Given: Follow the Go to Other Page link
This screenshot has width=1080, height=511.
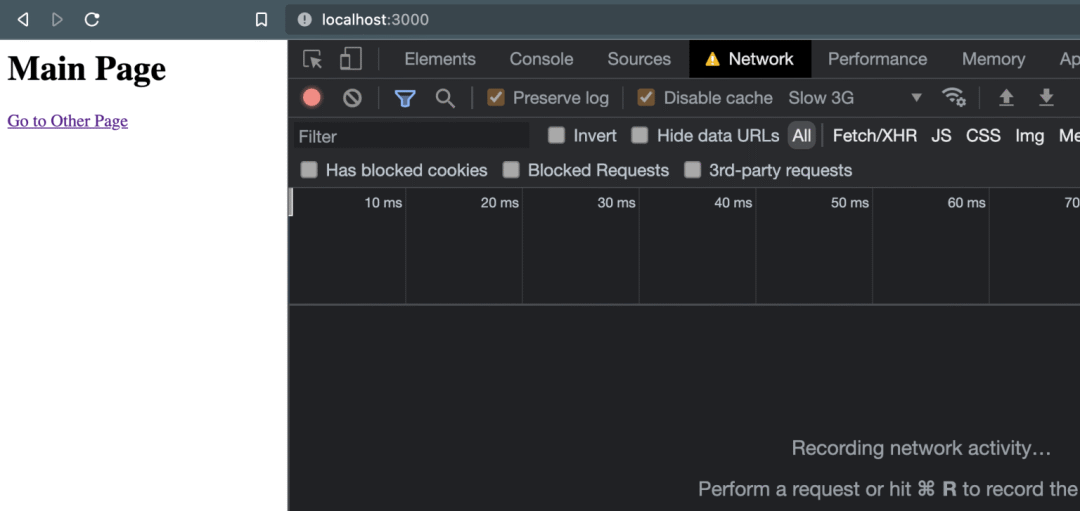Looking at the screenshot, I should [68, 121].
